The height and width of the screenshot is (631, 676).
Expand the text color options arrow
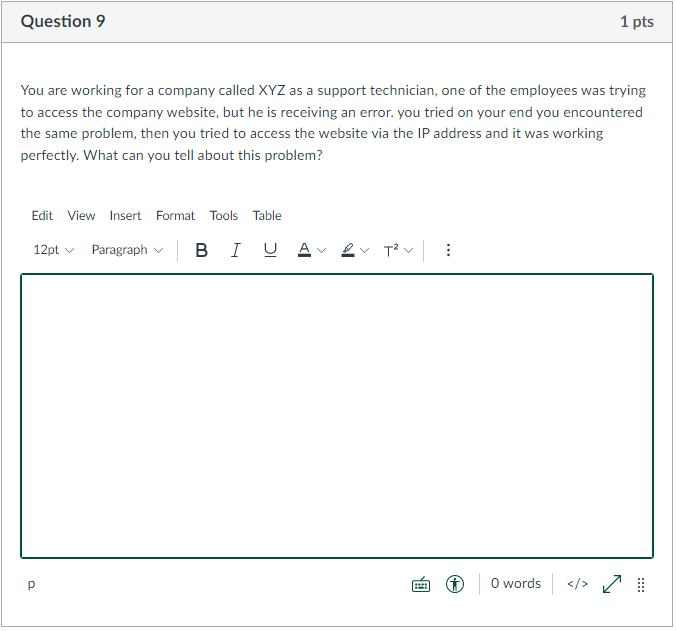(322, 250)
